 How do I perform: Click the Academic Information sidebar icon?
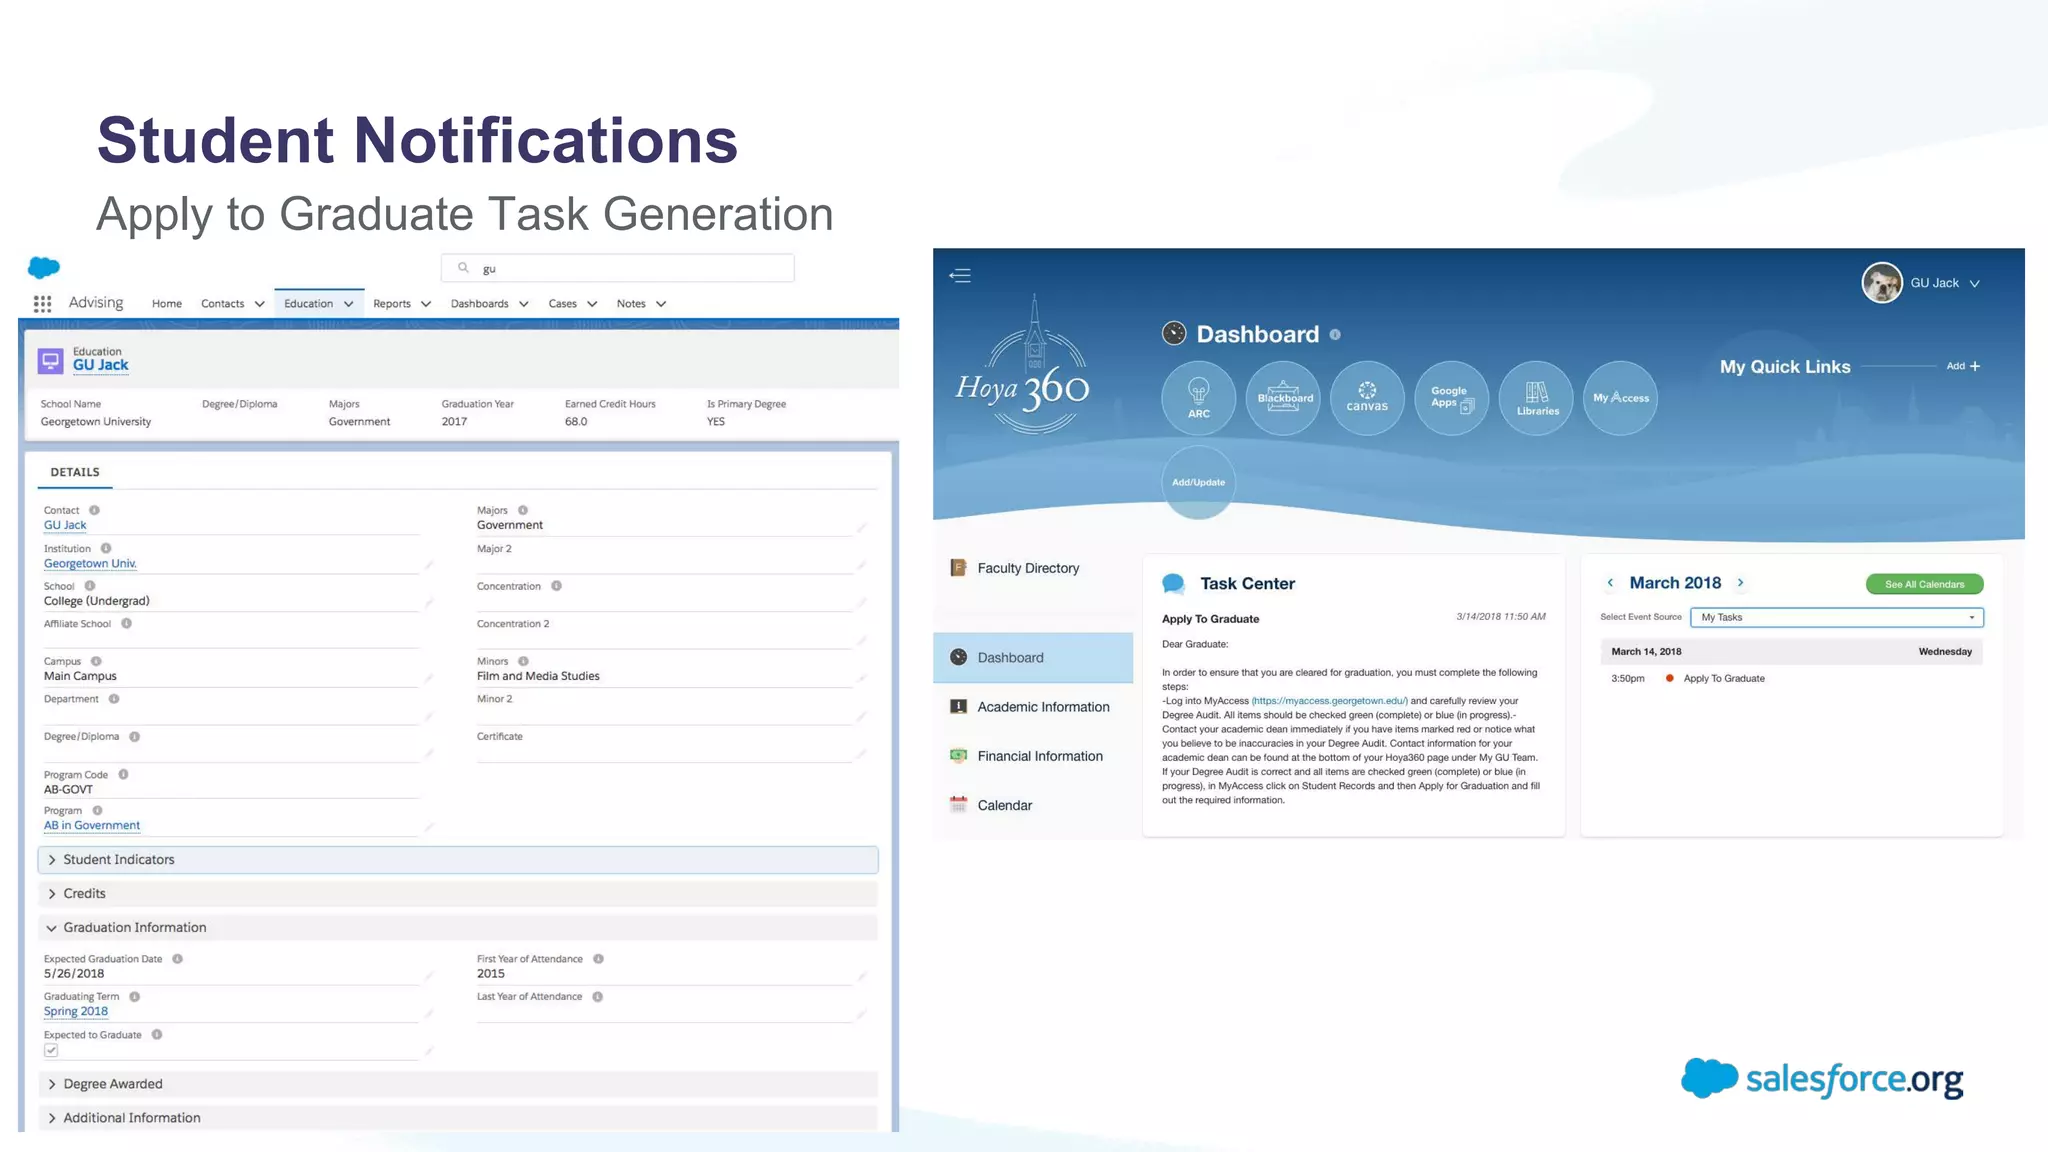point(958,707)
